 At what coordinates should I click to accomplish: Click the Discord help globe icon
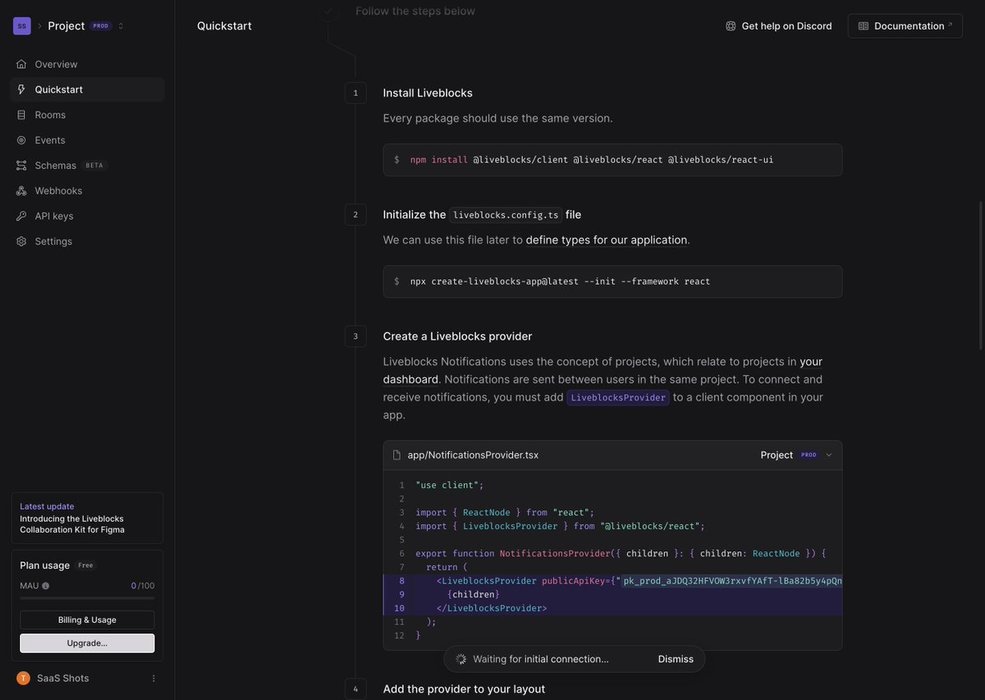[731, 26]
